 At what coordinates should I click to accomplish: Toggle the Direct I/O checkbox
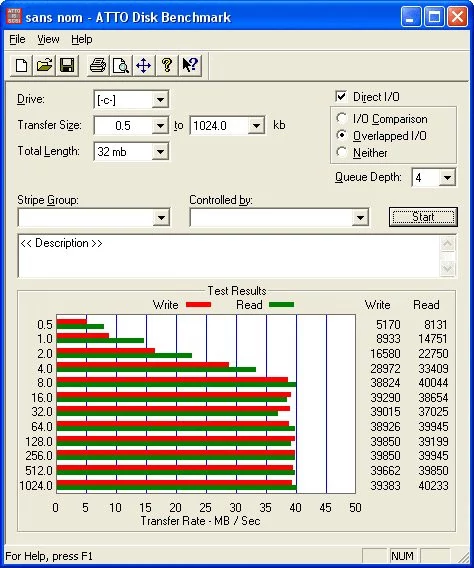click(x=341, y=96)
